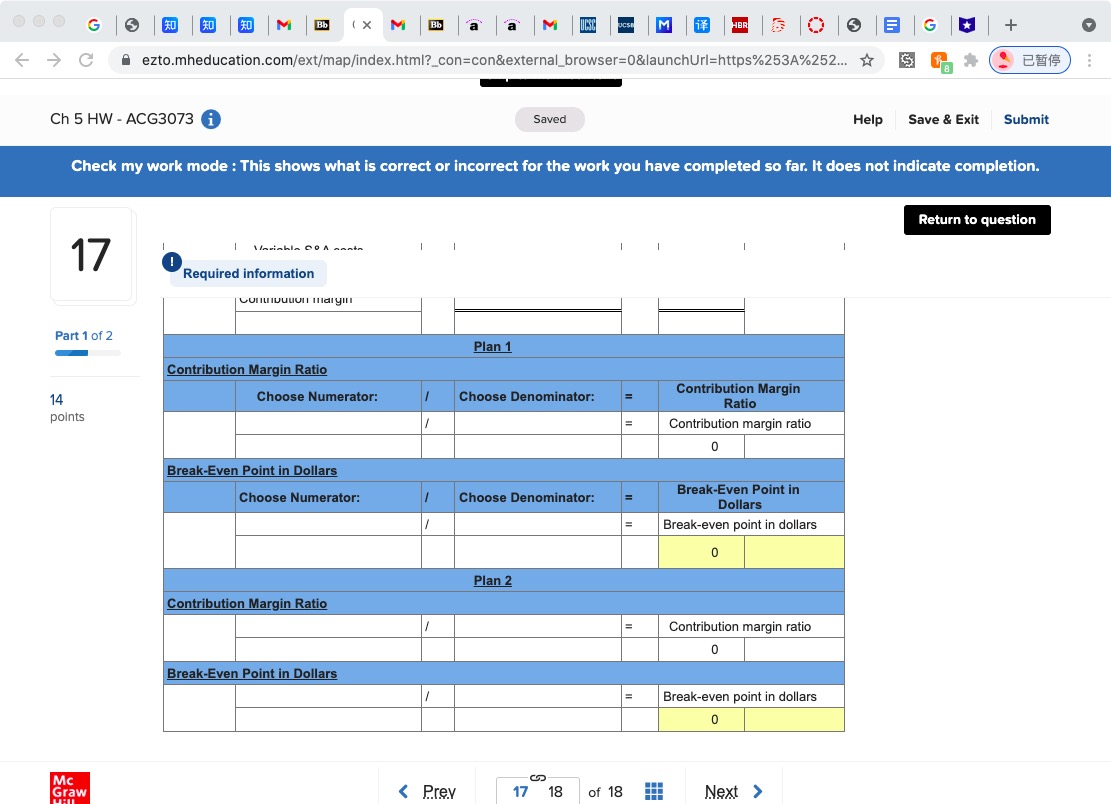Image resolution: width=1111 pixels, height=804 pixels.
Task: Click the Saved status pill
Action: click(550, 119)
